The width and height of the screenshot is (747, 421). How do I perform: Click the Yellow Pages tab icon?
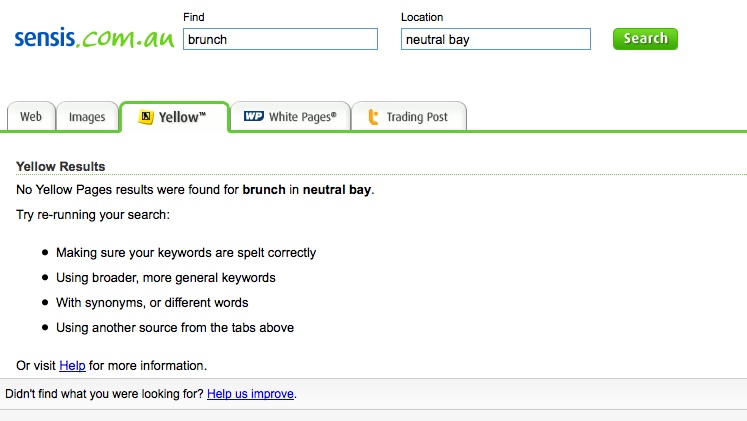(x=146, y=117)
